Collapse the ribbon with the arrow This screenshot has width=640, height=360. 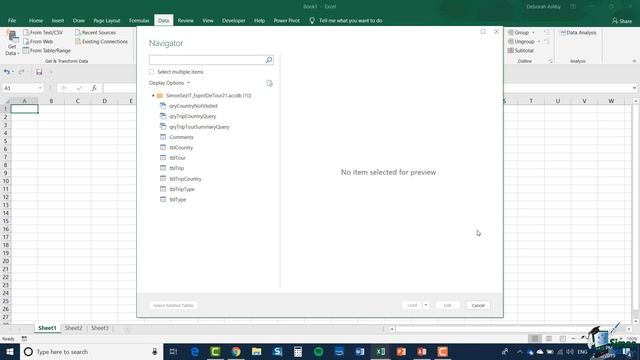(x=634, y=61)
